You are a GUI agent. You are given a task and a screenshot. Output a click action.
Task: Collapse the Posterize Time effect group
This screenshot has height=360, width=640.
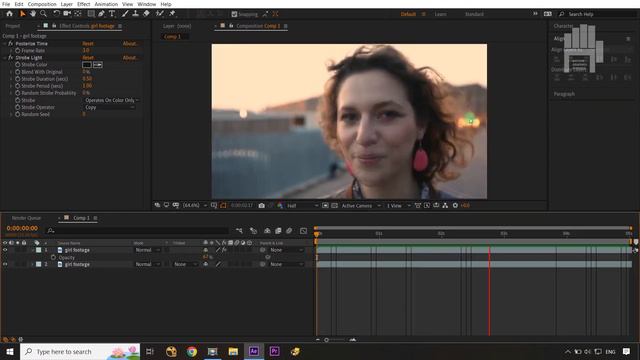tap(4, 44)
